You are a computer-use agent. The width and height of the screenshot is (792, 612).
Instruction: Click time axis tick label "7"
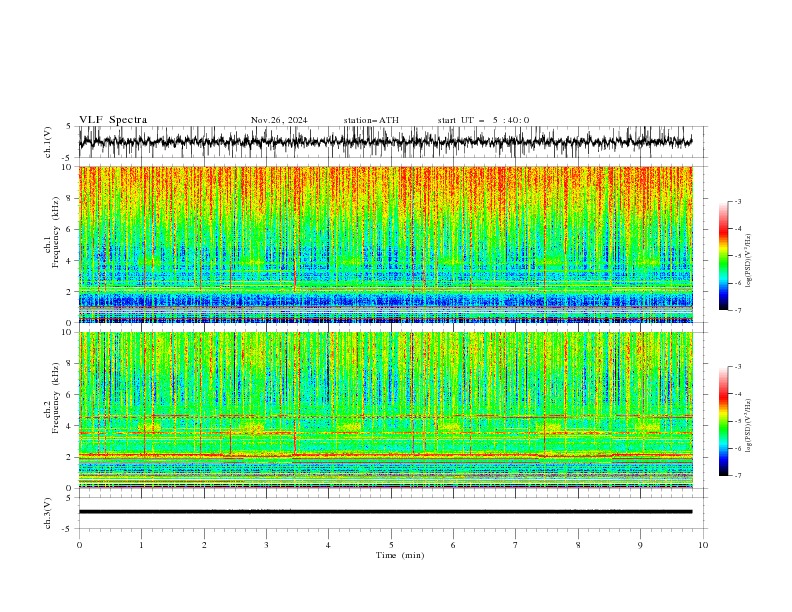(x=516, y=545)
